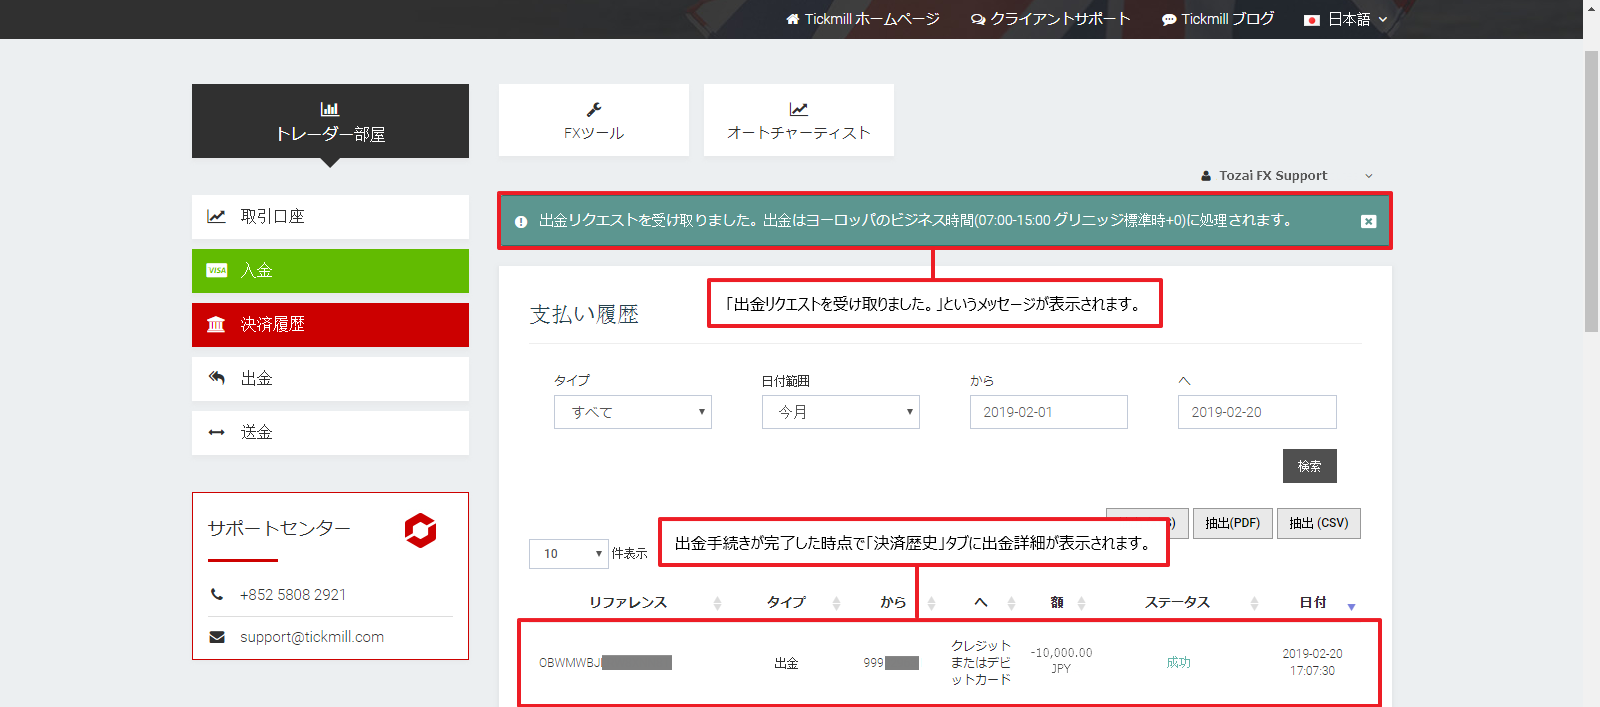Click the 成功 status cell
Screen dimensions: 1600x707
pyautogui.click(x=1178, y=662)
